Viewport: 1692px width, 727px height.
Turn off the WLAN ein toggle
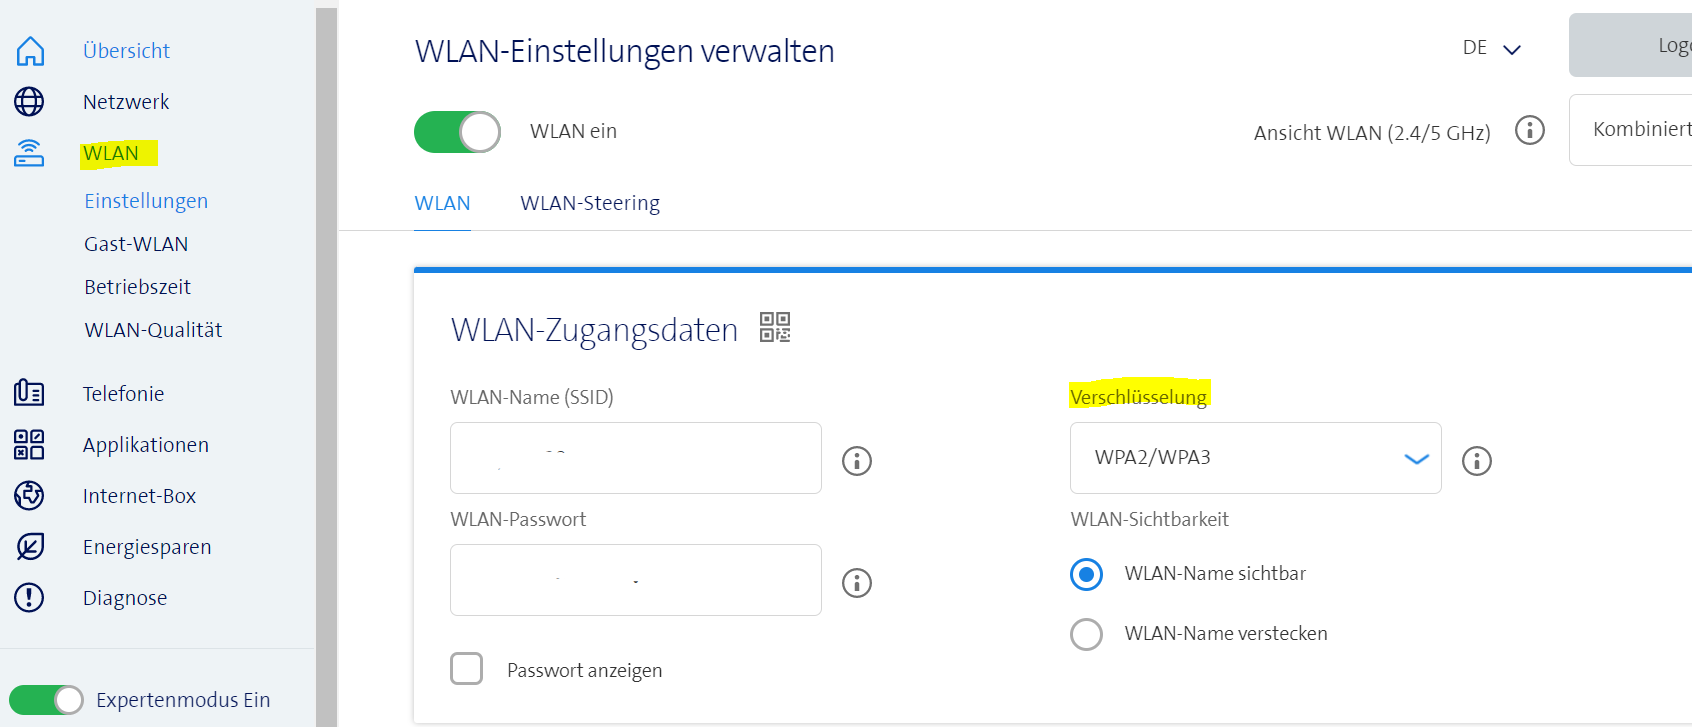pos(458,132)
